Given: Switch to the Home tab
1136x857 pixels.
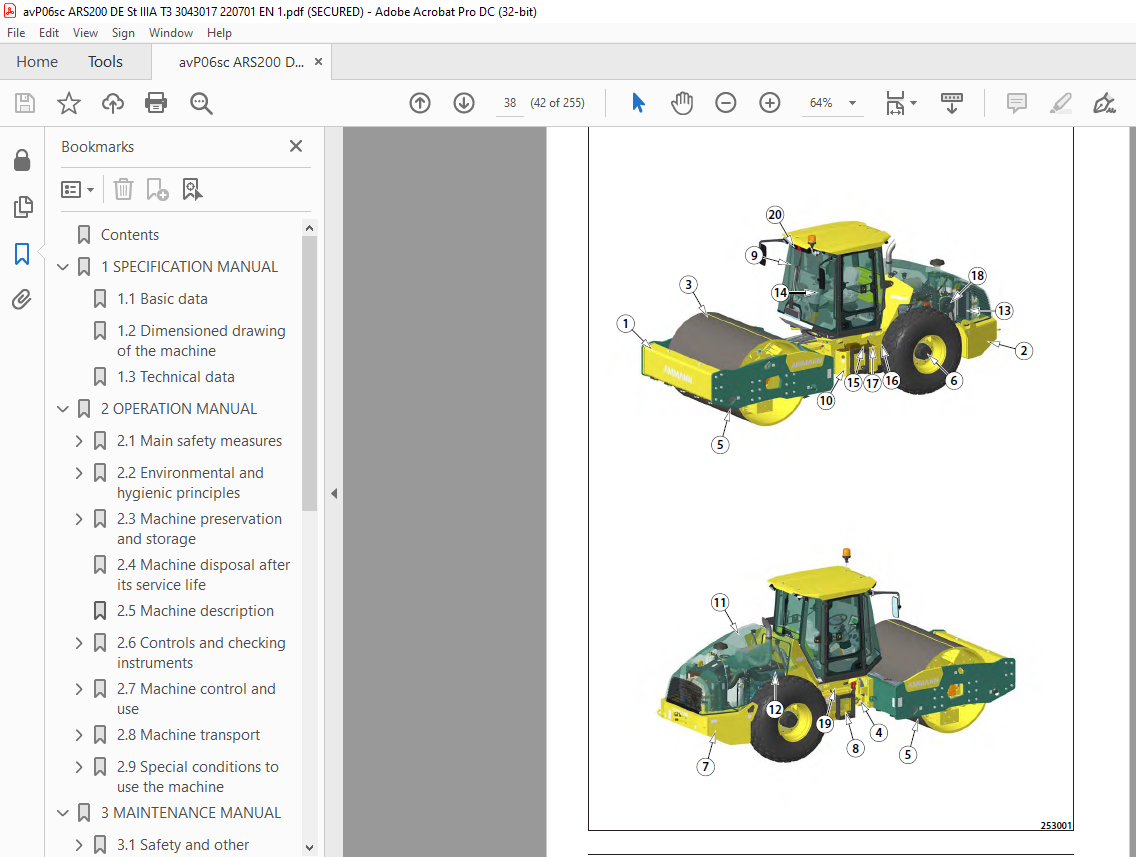Looking at the screenshot, I should click(x=37, y=62).
